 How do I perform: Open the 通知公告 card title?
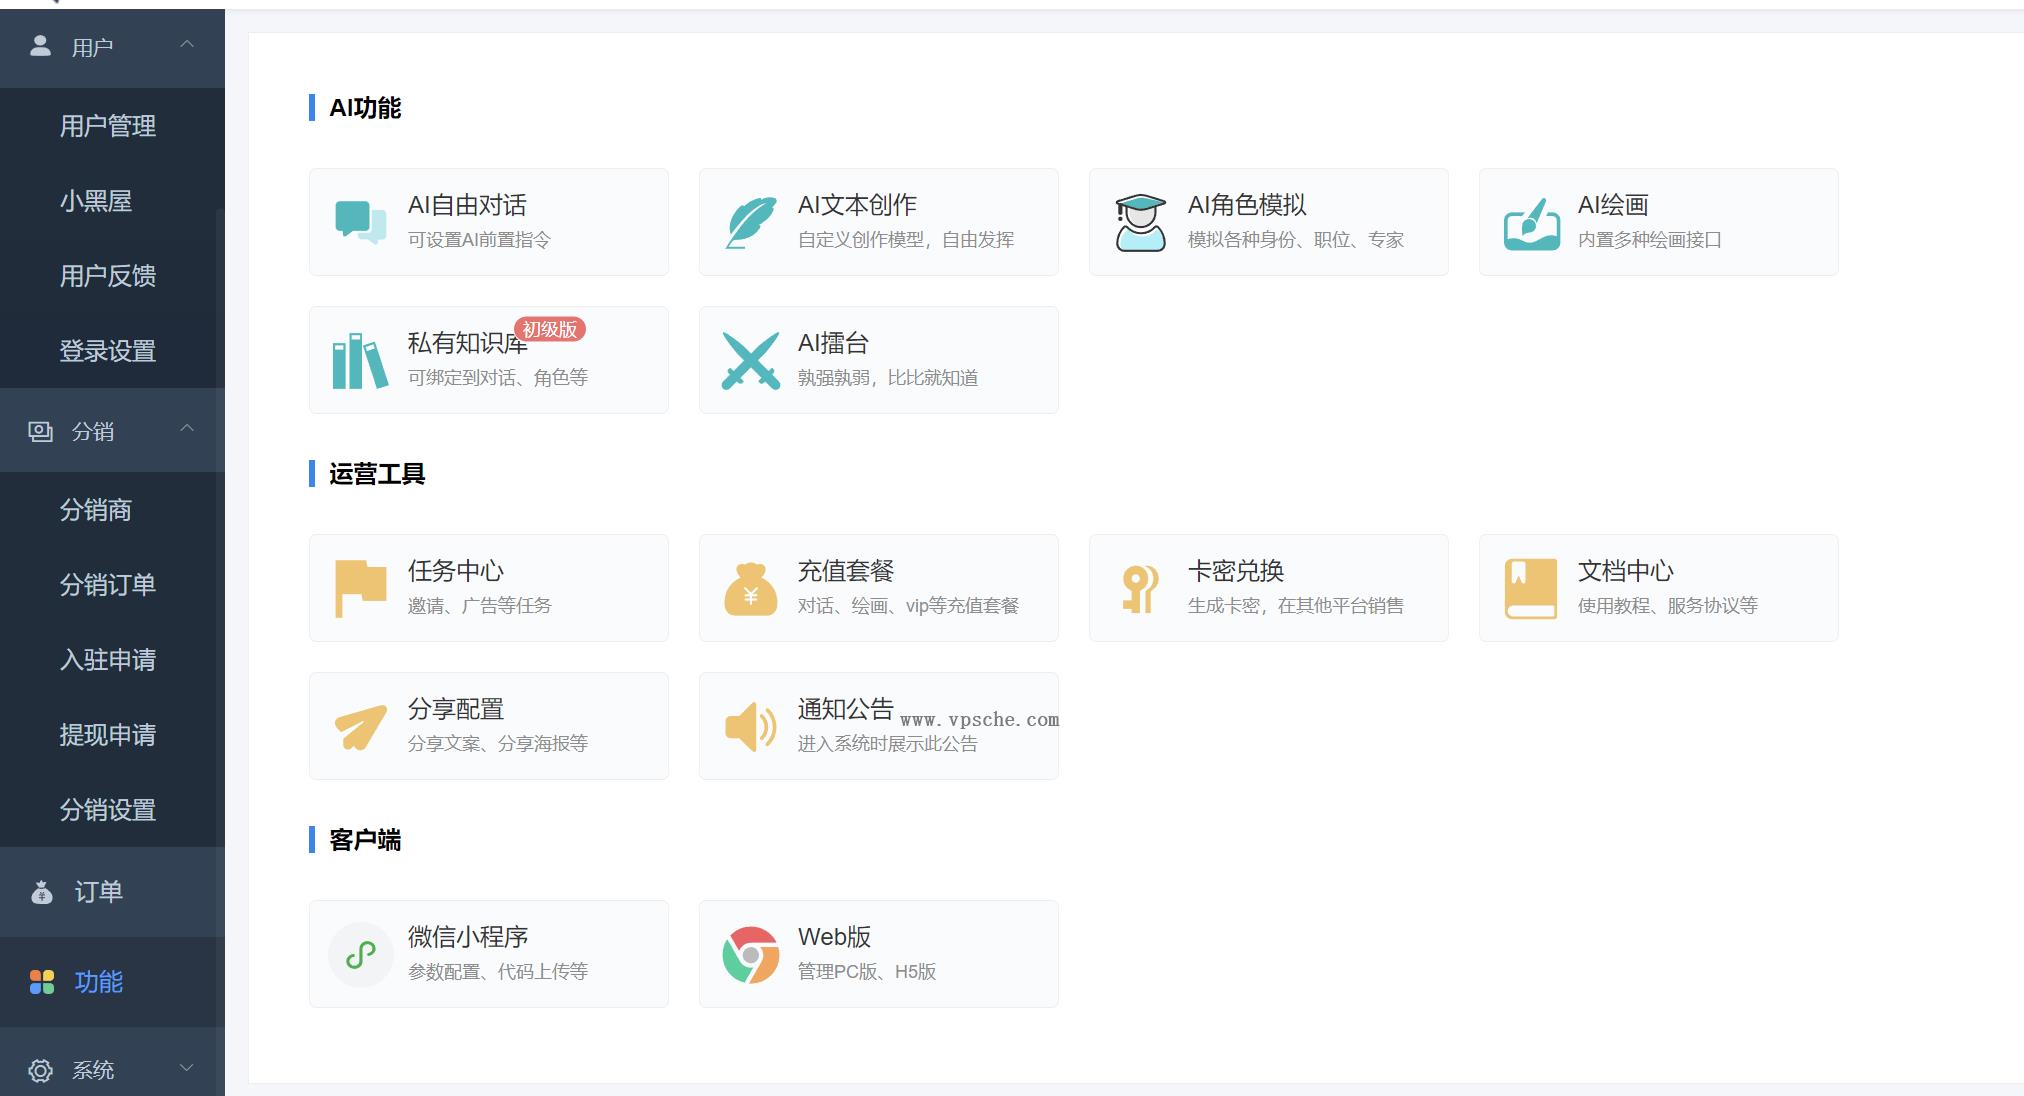point(845,709)
